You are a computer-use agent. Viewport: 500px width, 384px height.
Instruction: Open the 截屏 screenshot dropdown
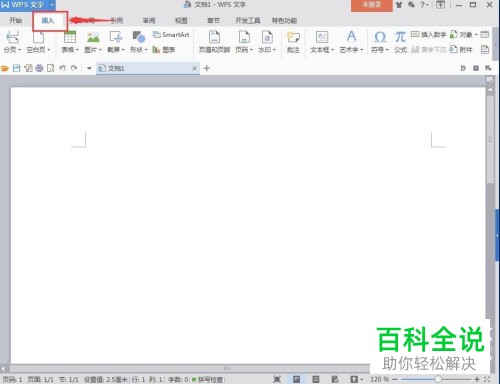116,42
